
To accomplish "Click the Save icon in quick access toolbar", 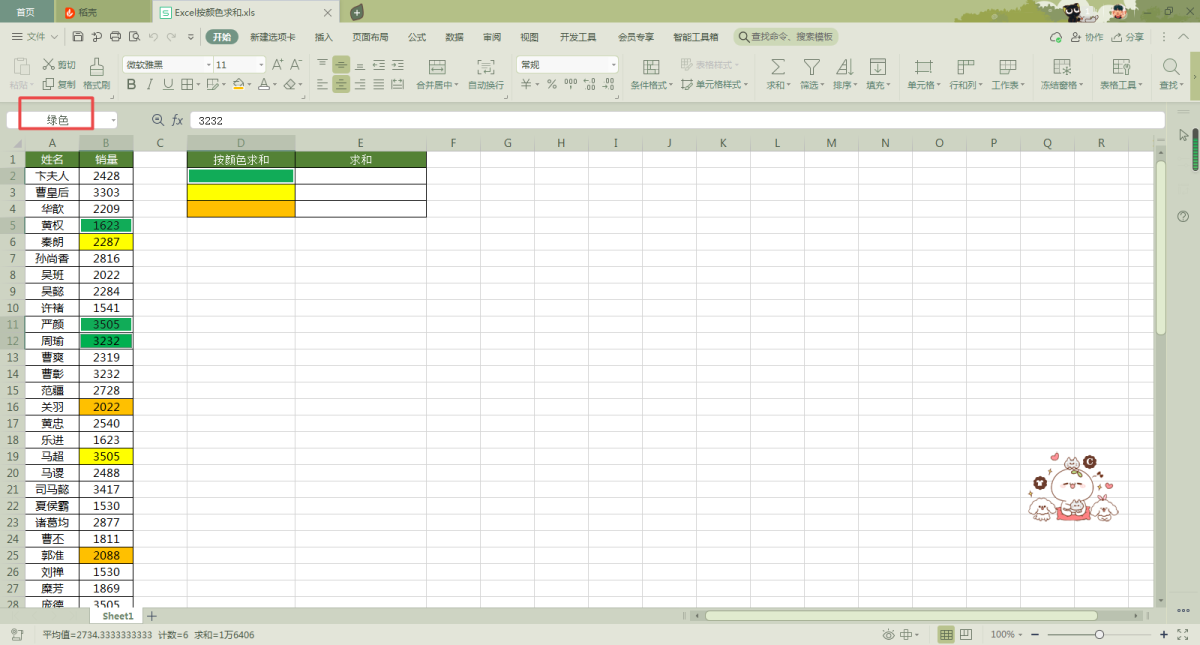I will 78,37.
